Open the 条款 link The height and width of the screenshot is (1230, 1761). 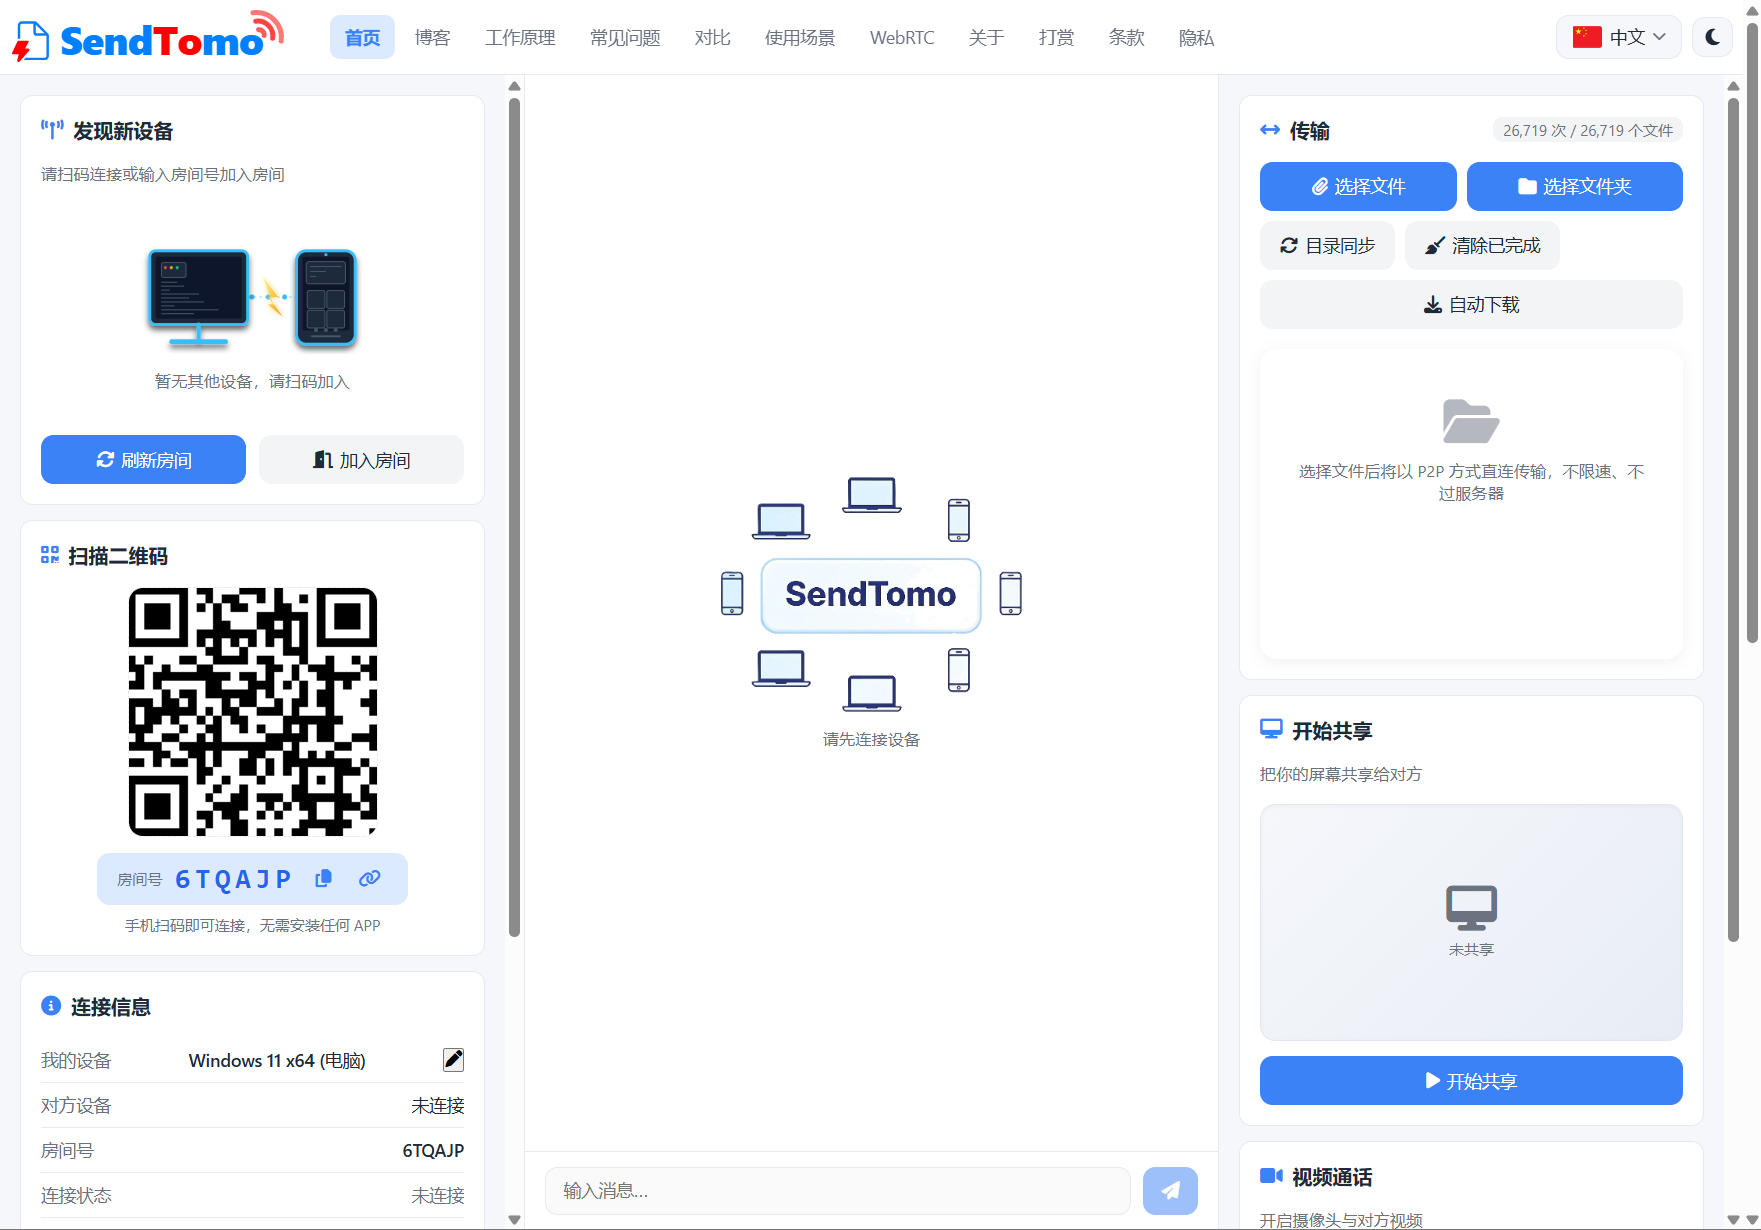1126,37
